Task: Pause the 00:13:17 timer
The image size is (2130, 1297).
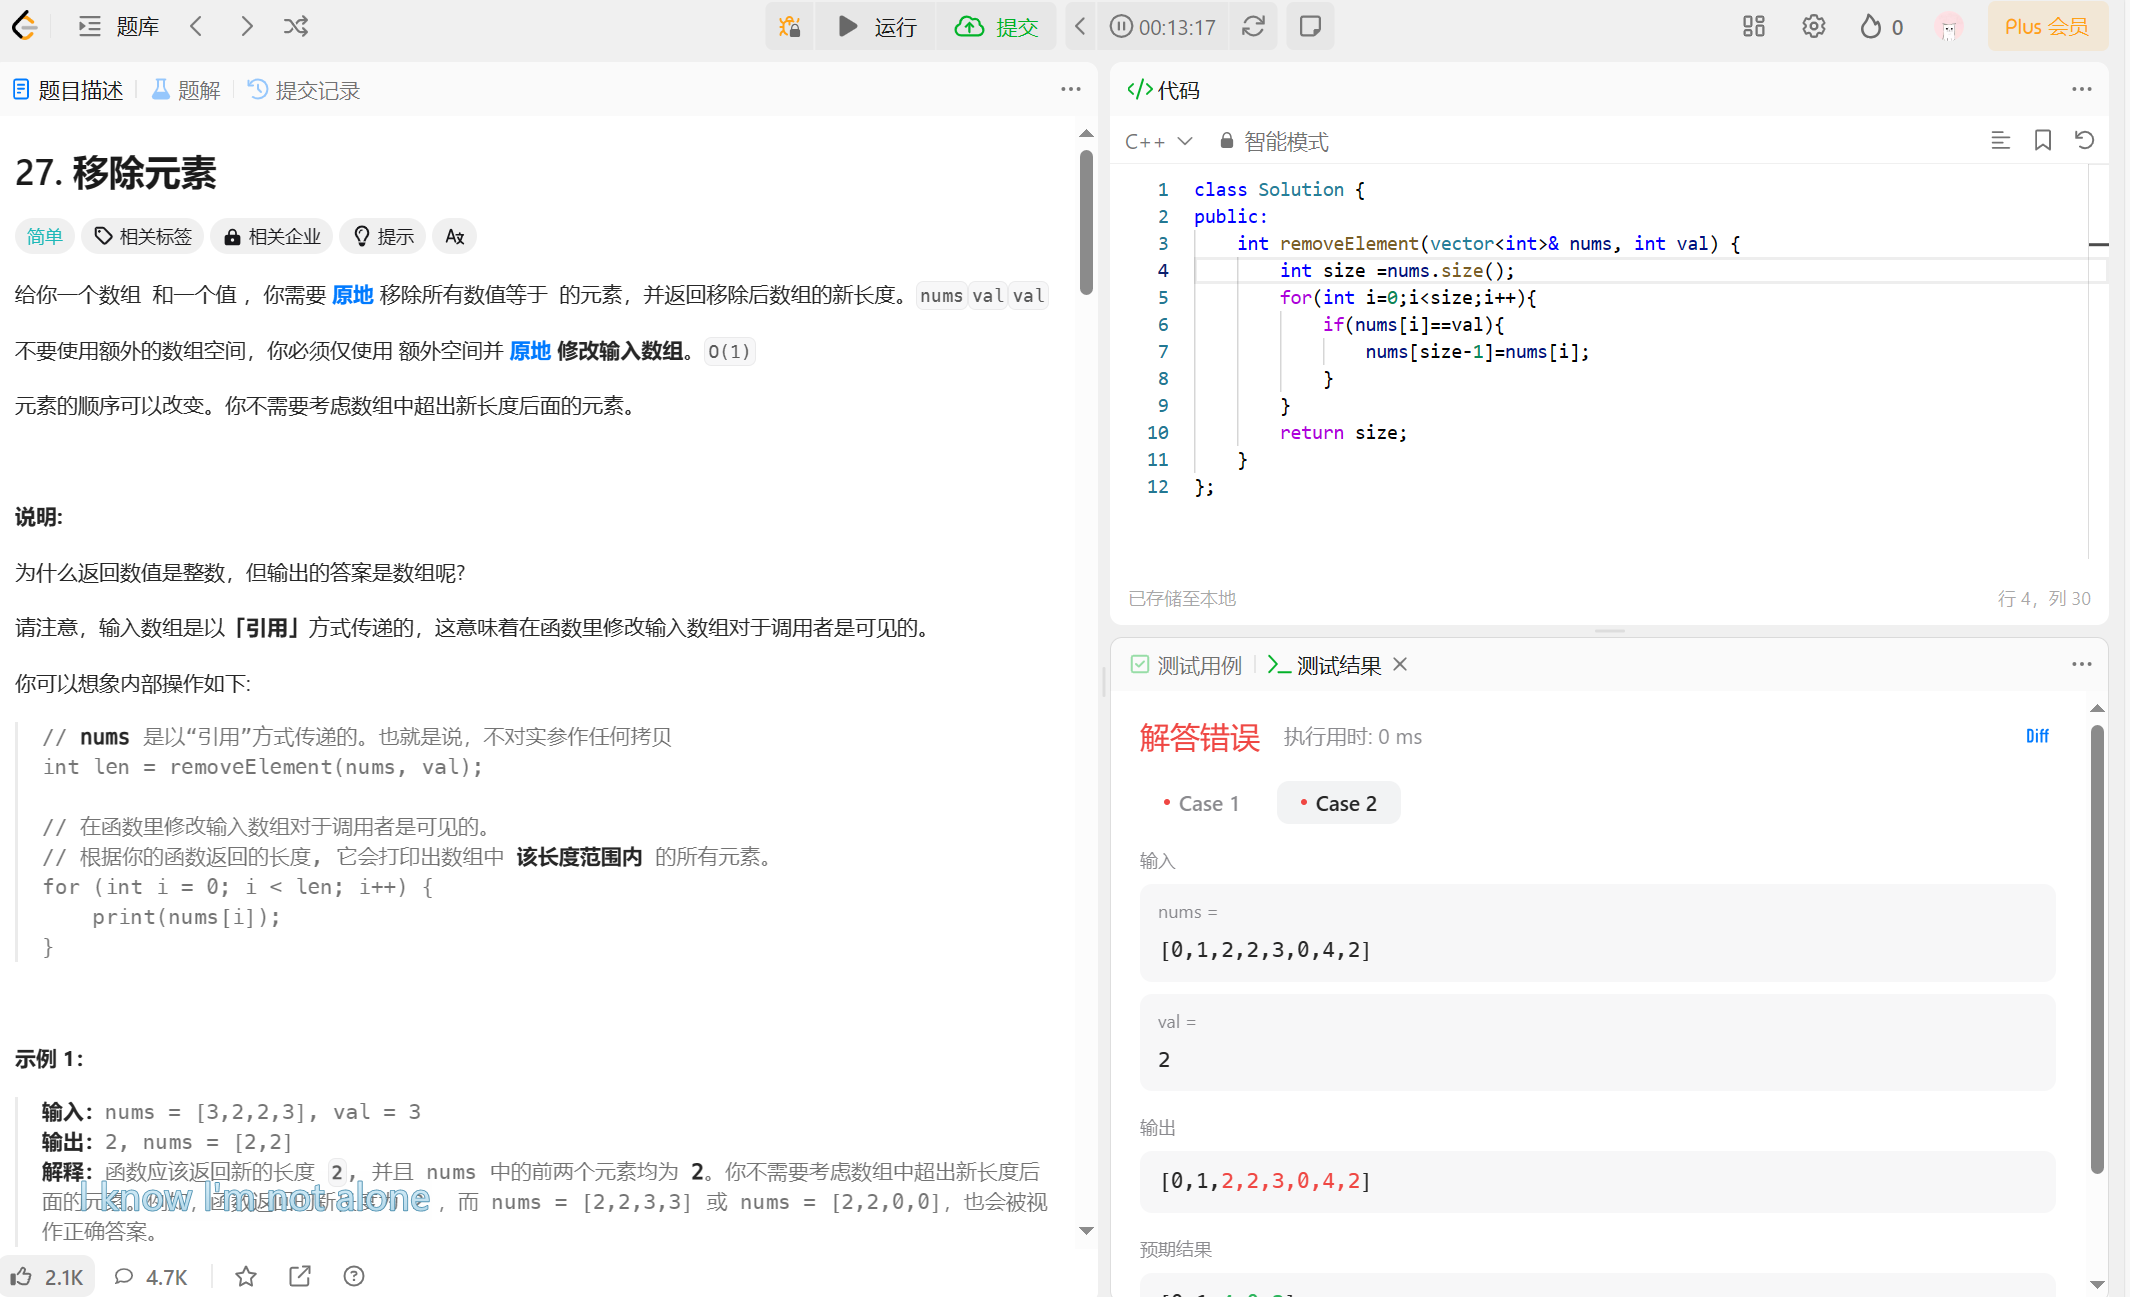Action: pyautogui.click(x=1122, y=26)
